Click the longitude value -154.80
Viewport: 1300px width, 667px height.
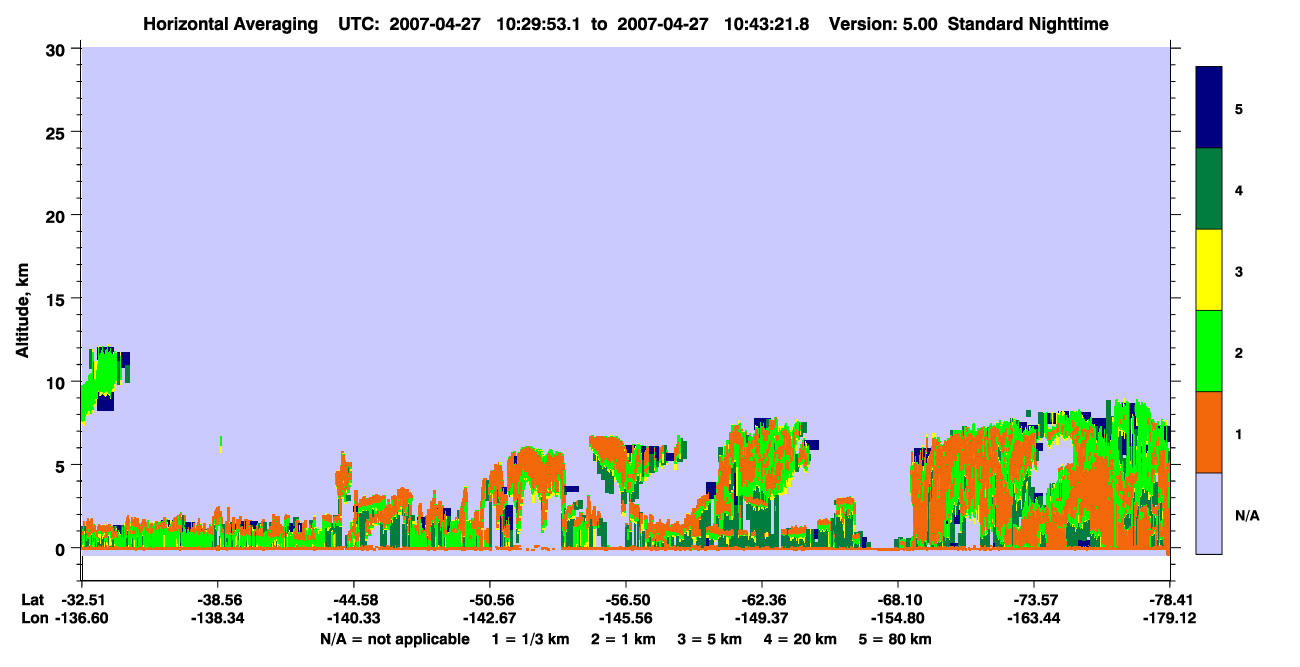click(897, 618)
